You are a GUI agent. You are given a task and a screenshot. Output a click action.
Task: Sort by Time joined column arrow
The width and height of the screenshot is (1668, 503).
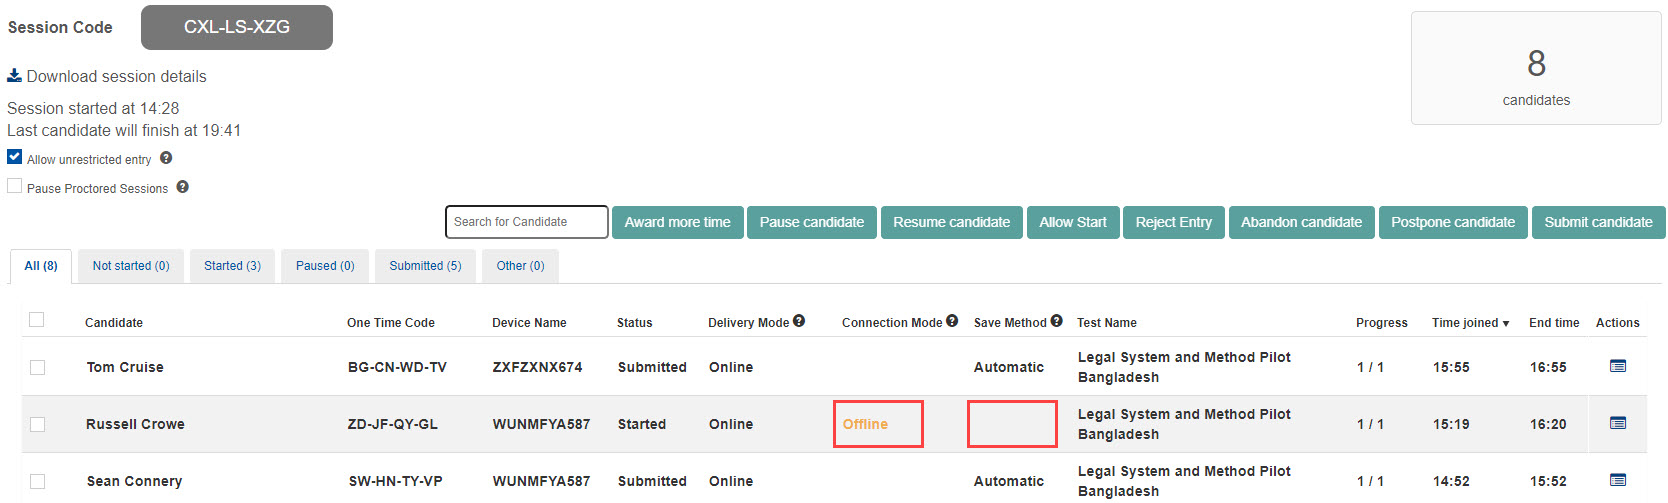(x=1506, y=323)
